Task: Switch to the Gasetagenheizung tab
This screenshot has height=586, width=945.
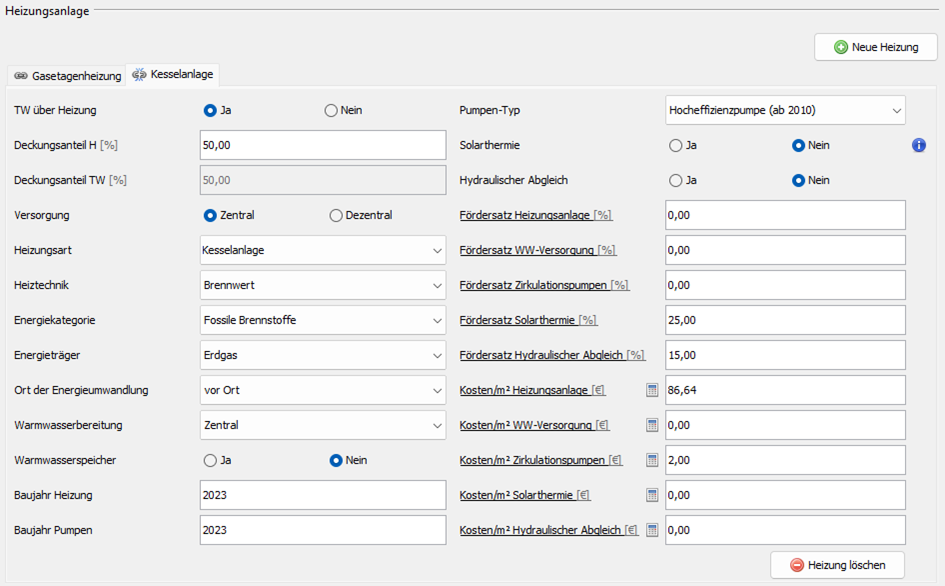Action: pos(67,76)
